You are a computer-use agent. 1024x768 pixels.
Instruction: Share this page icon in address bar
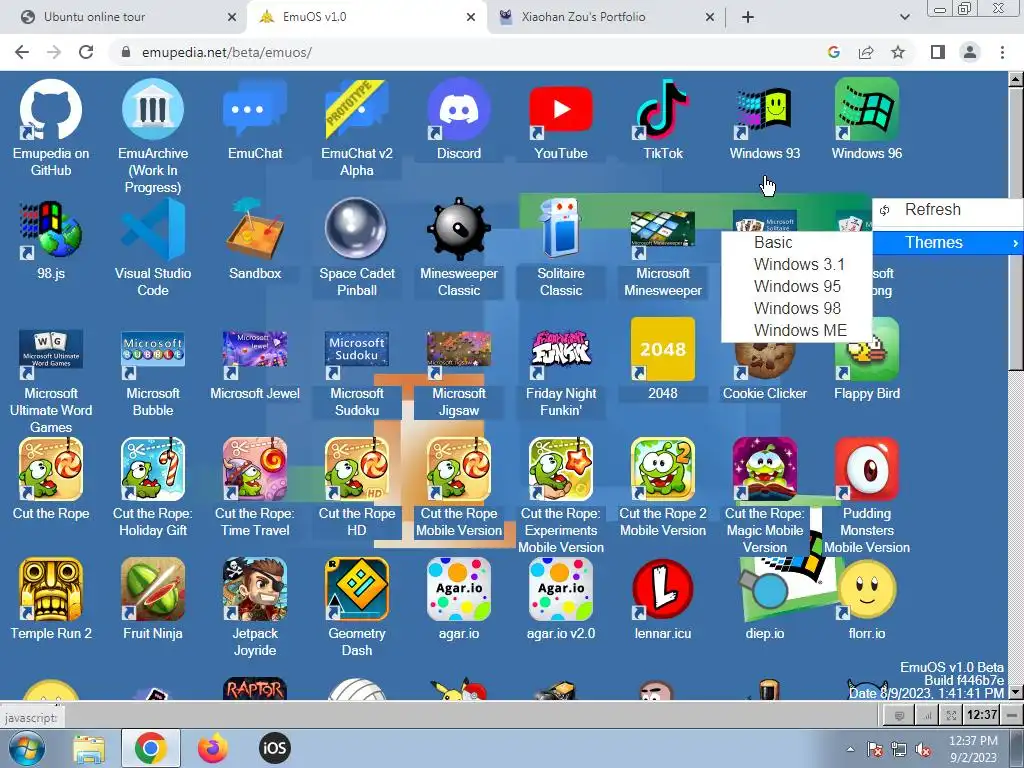tap(866, 52)
